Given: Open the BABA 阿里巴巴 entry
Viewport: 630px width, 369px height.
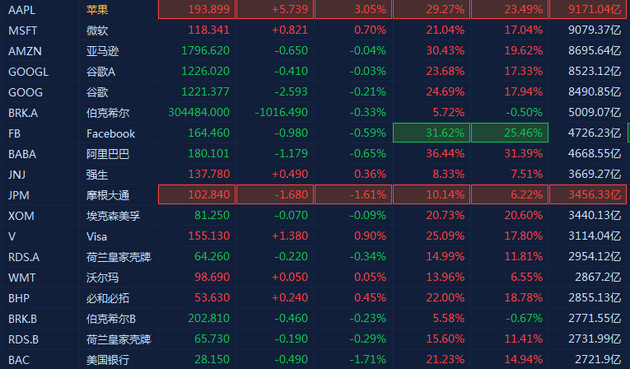Looking at the screenshot, I should (315, 154).
